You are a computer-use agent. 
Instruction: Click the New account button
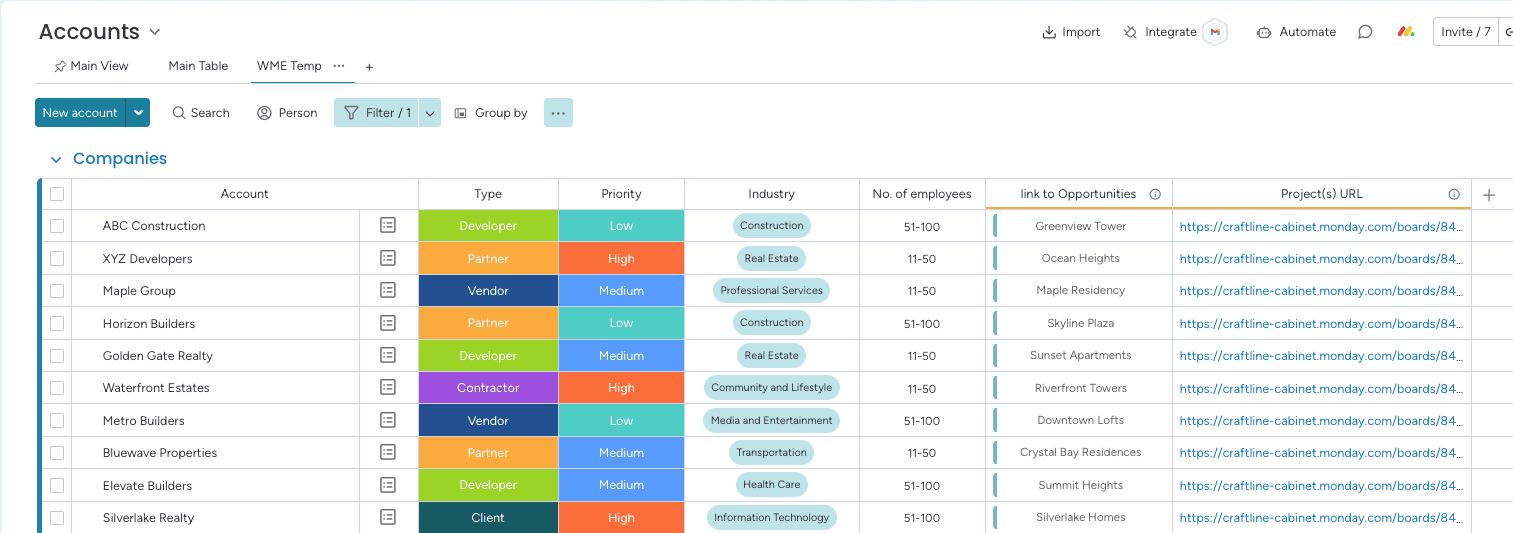[81, 113]
